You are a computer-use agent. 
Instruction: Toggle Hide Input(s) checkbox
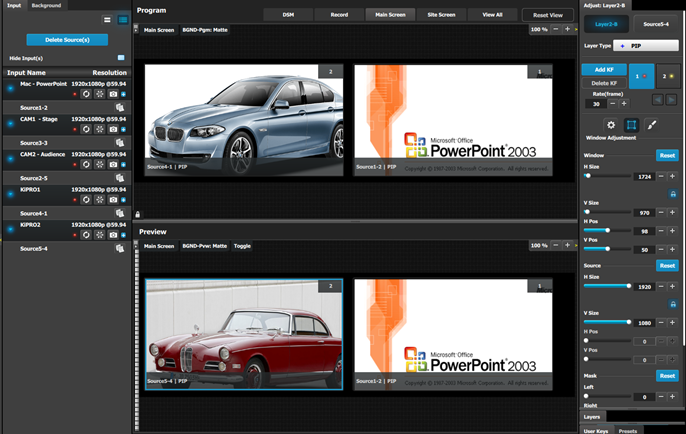pyautogui.click(x=121, y=58)
